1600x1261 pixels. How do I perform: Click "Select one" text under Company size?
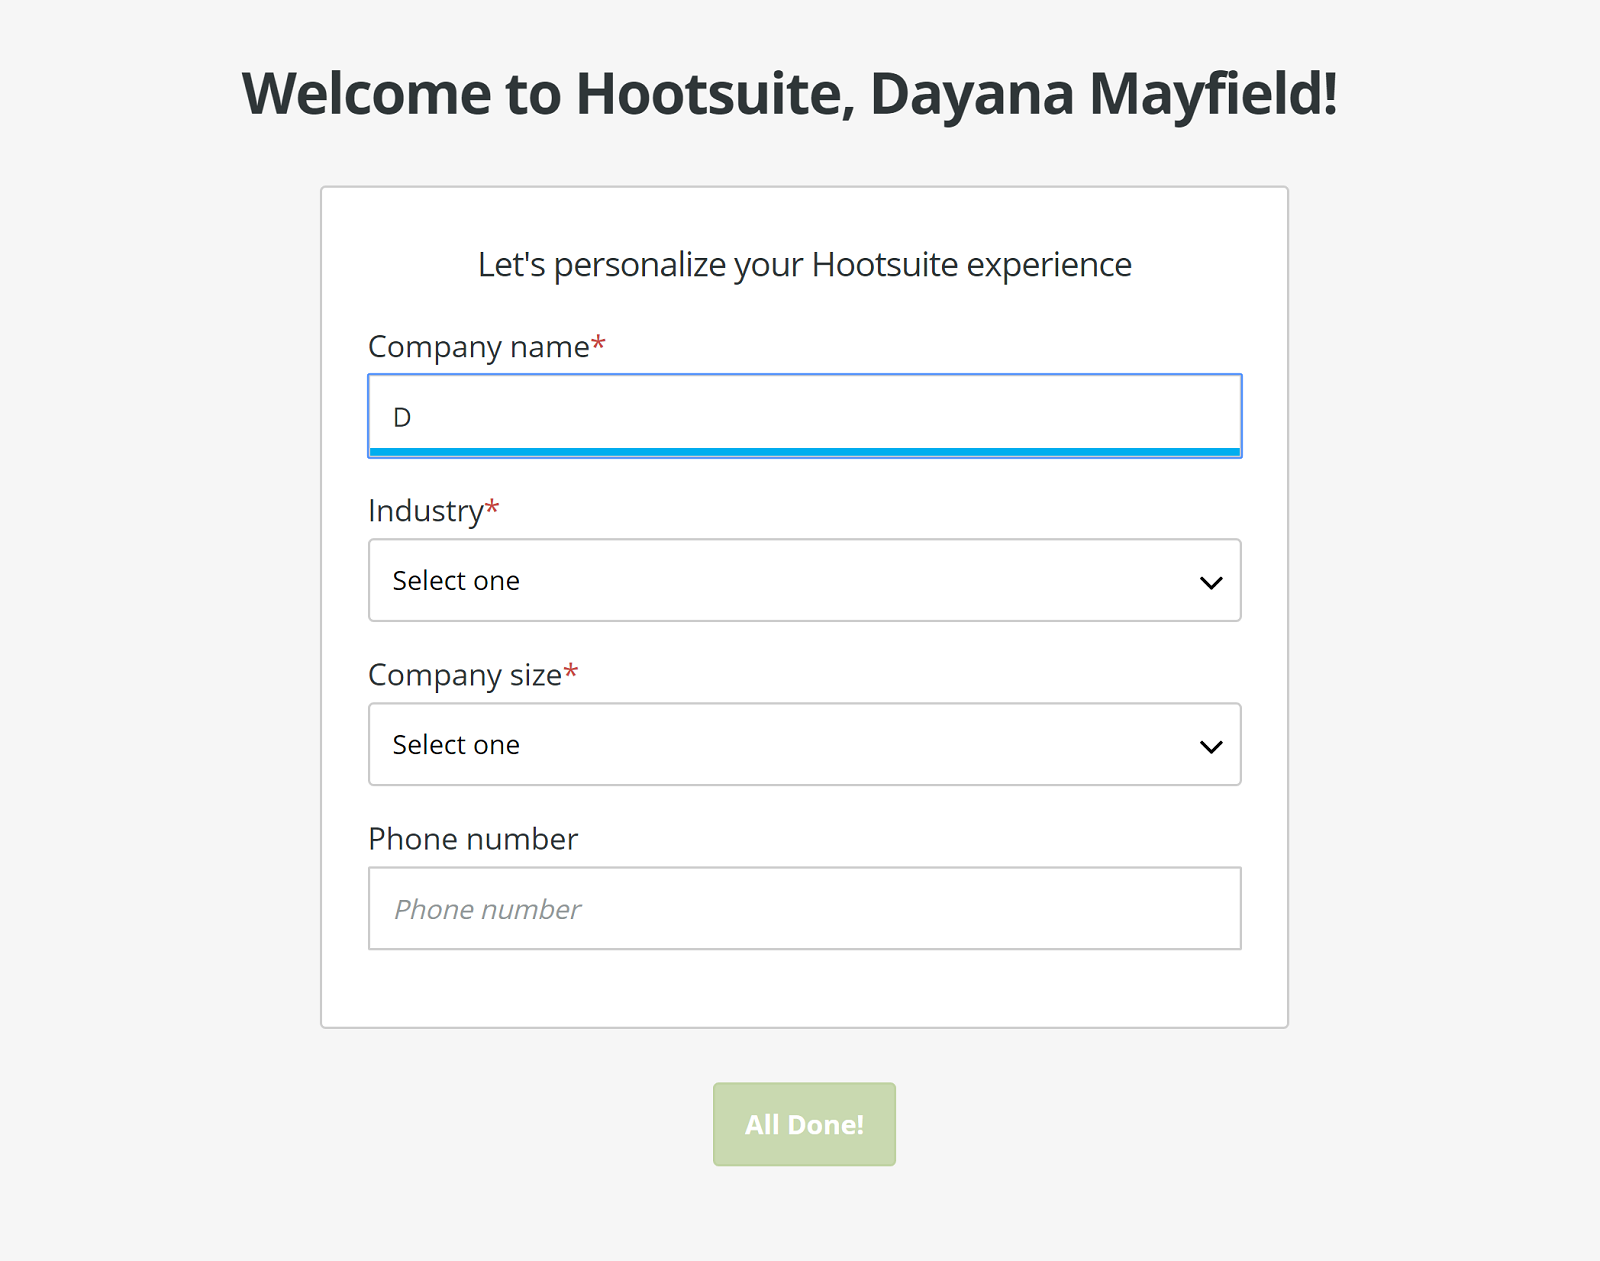456,745
